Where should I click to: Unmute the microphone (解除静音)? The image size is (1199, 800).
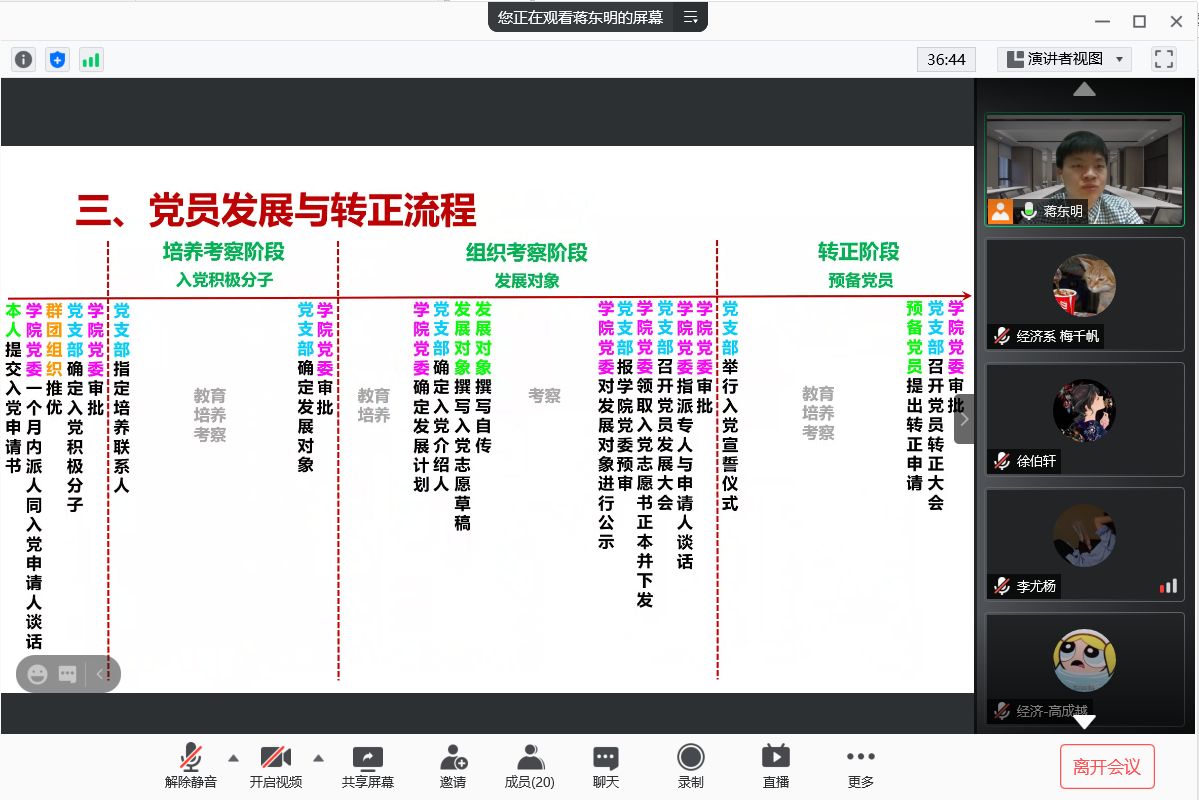pos(190,766)
